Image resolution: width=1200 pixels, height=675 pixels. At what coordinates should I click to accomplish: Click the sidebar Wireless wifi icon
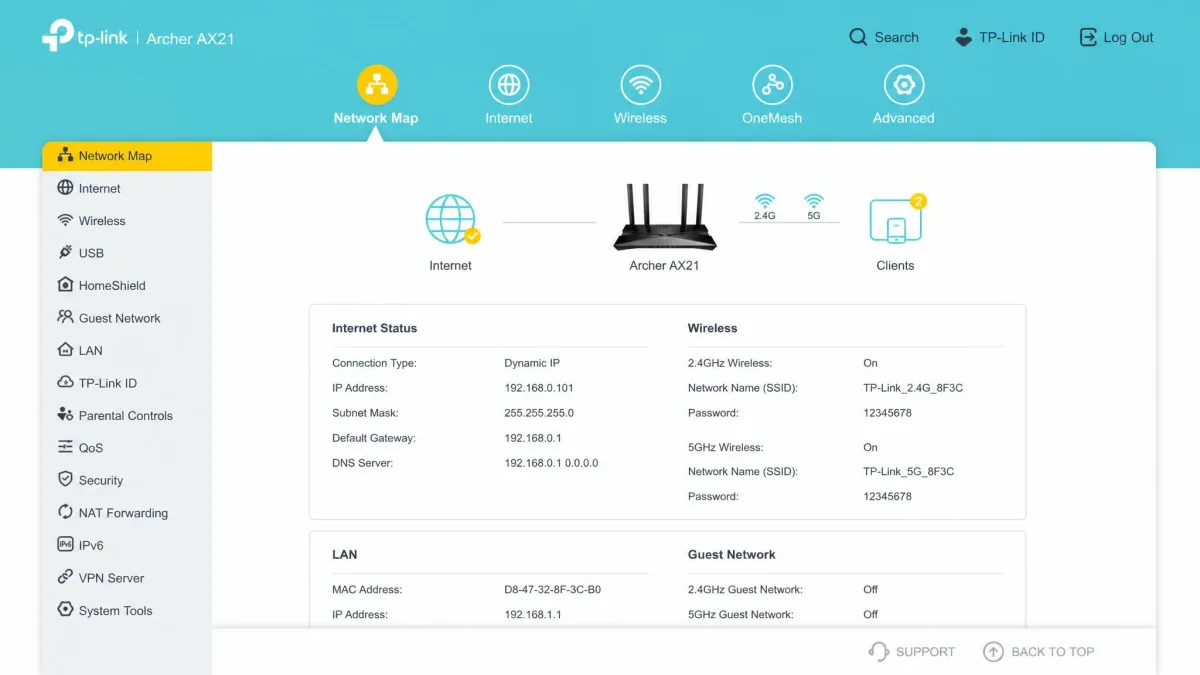(x=65, y=220)
